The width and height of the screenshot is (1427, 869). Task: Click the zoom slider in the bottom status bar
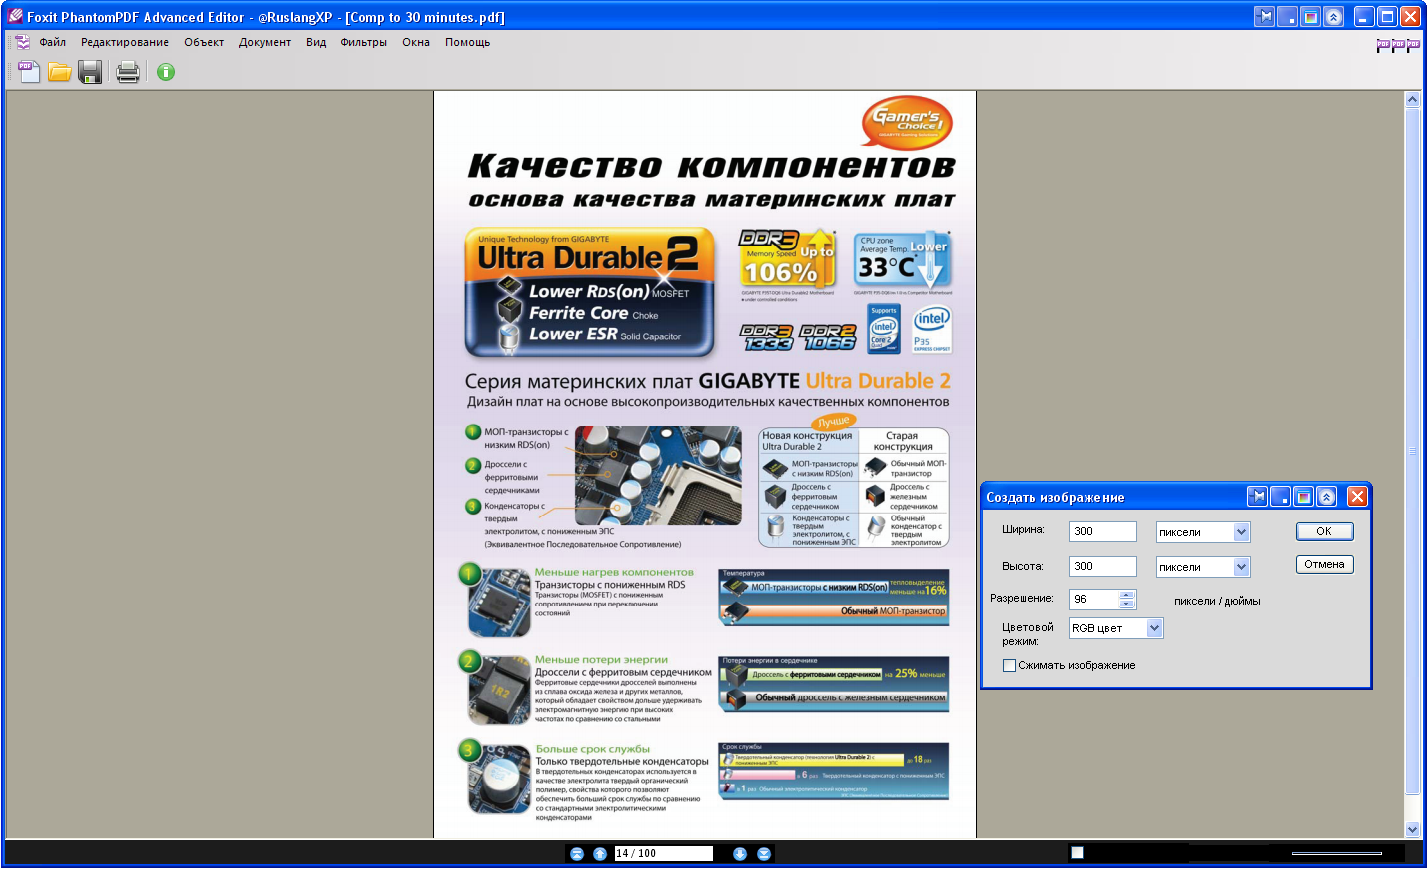(1336, 853)
